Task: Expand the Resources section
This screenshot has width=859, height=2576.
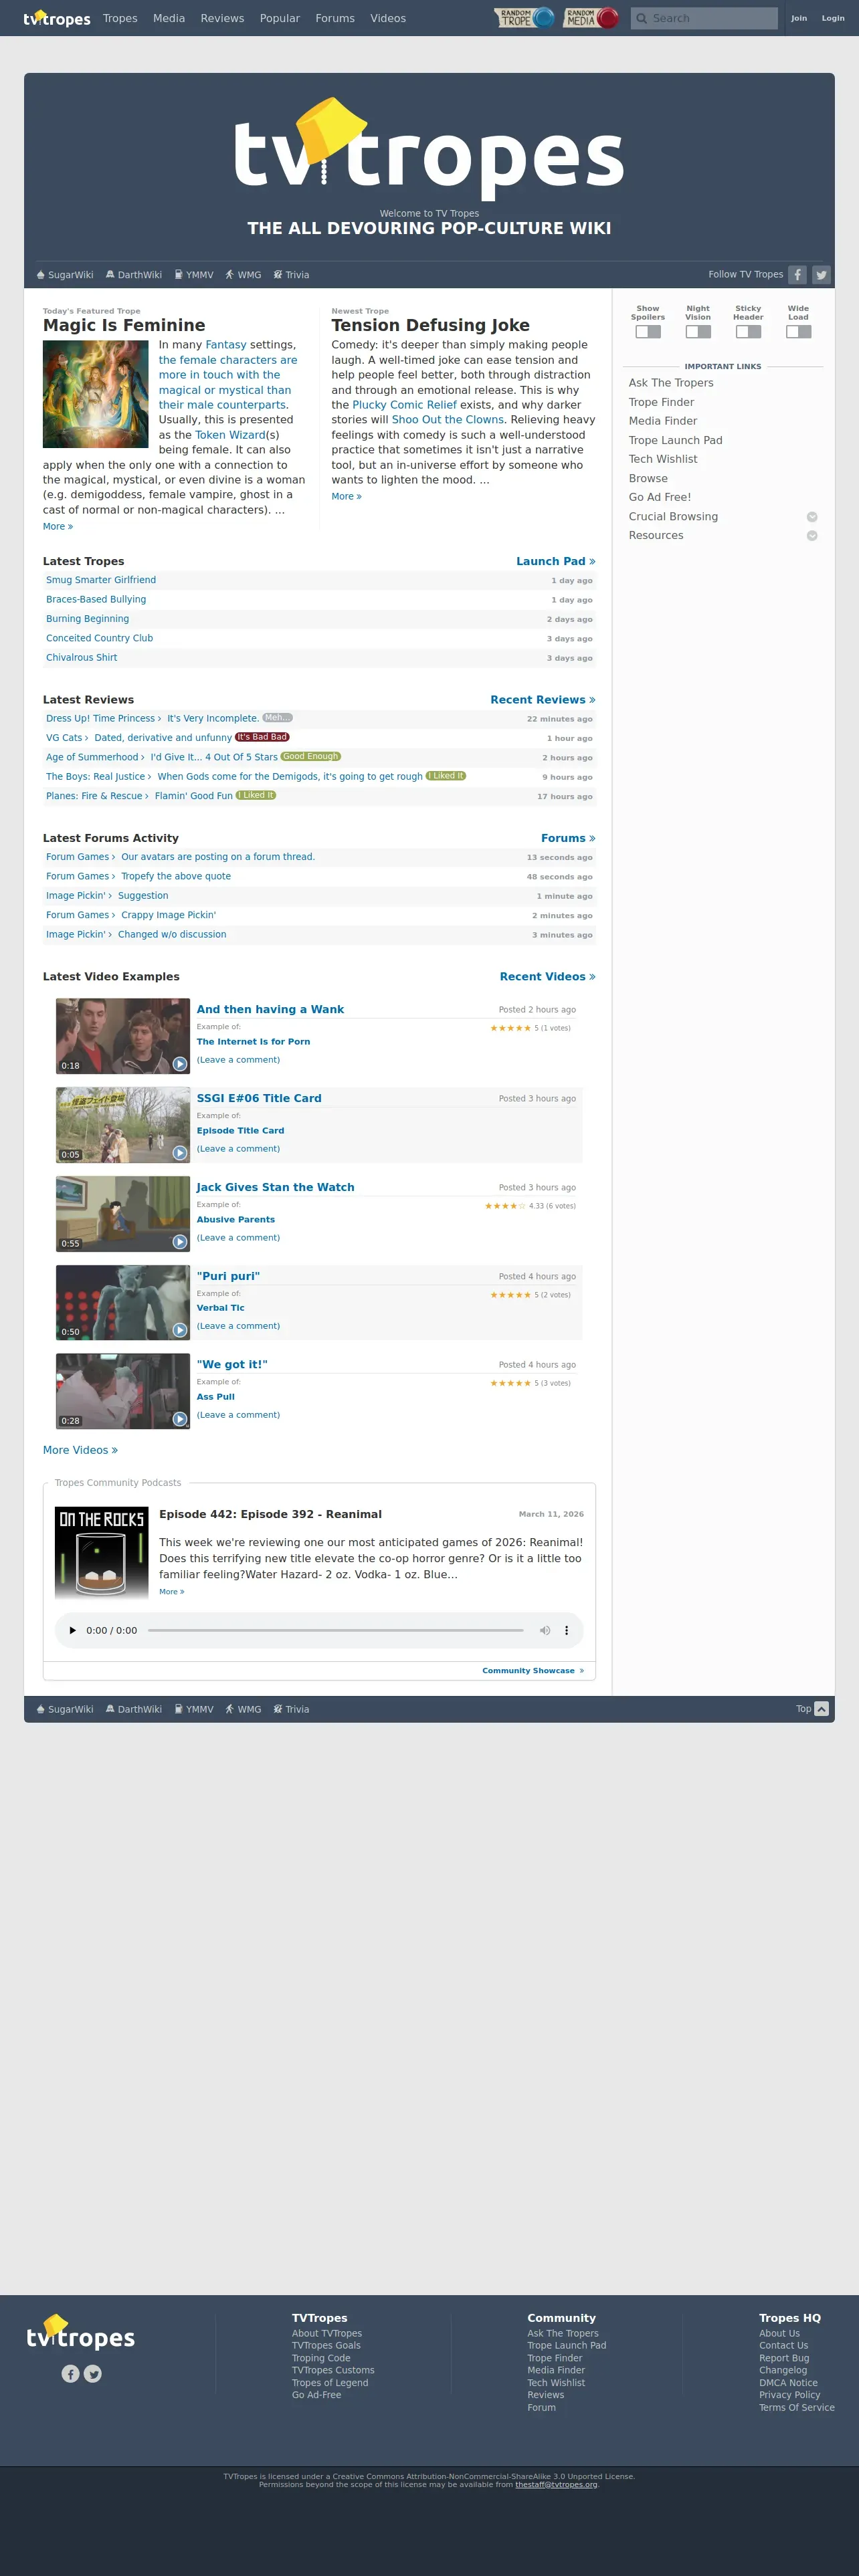Action: (x=812, y=536)
